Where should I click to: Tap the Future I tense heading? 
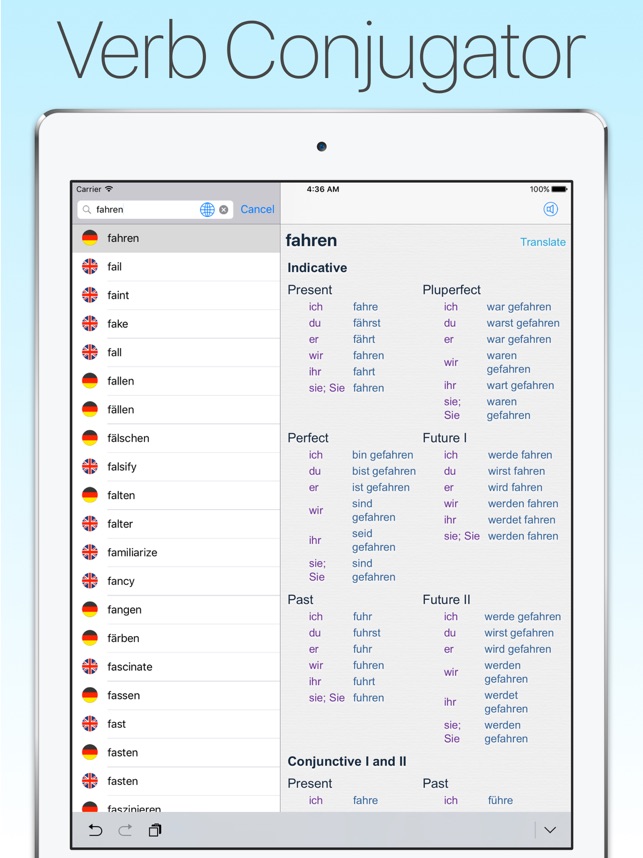coord(445,438)
